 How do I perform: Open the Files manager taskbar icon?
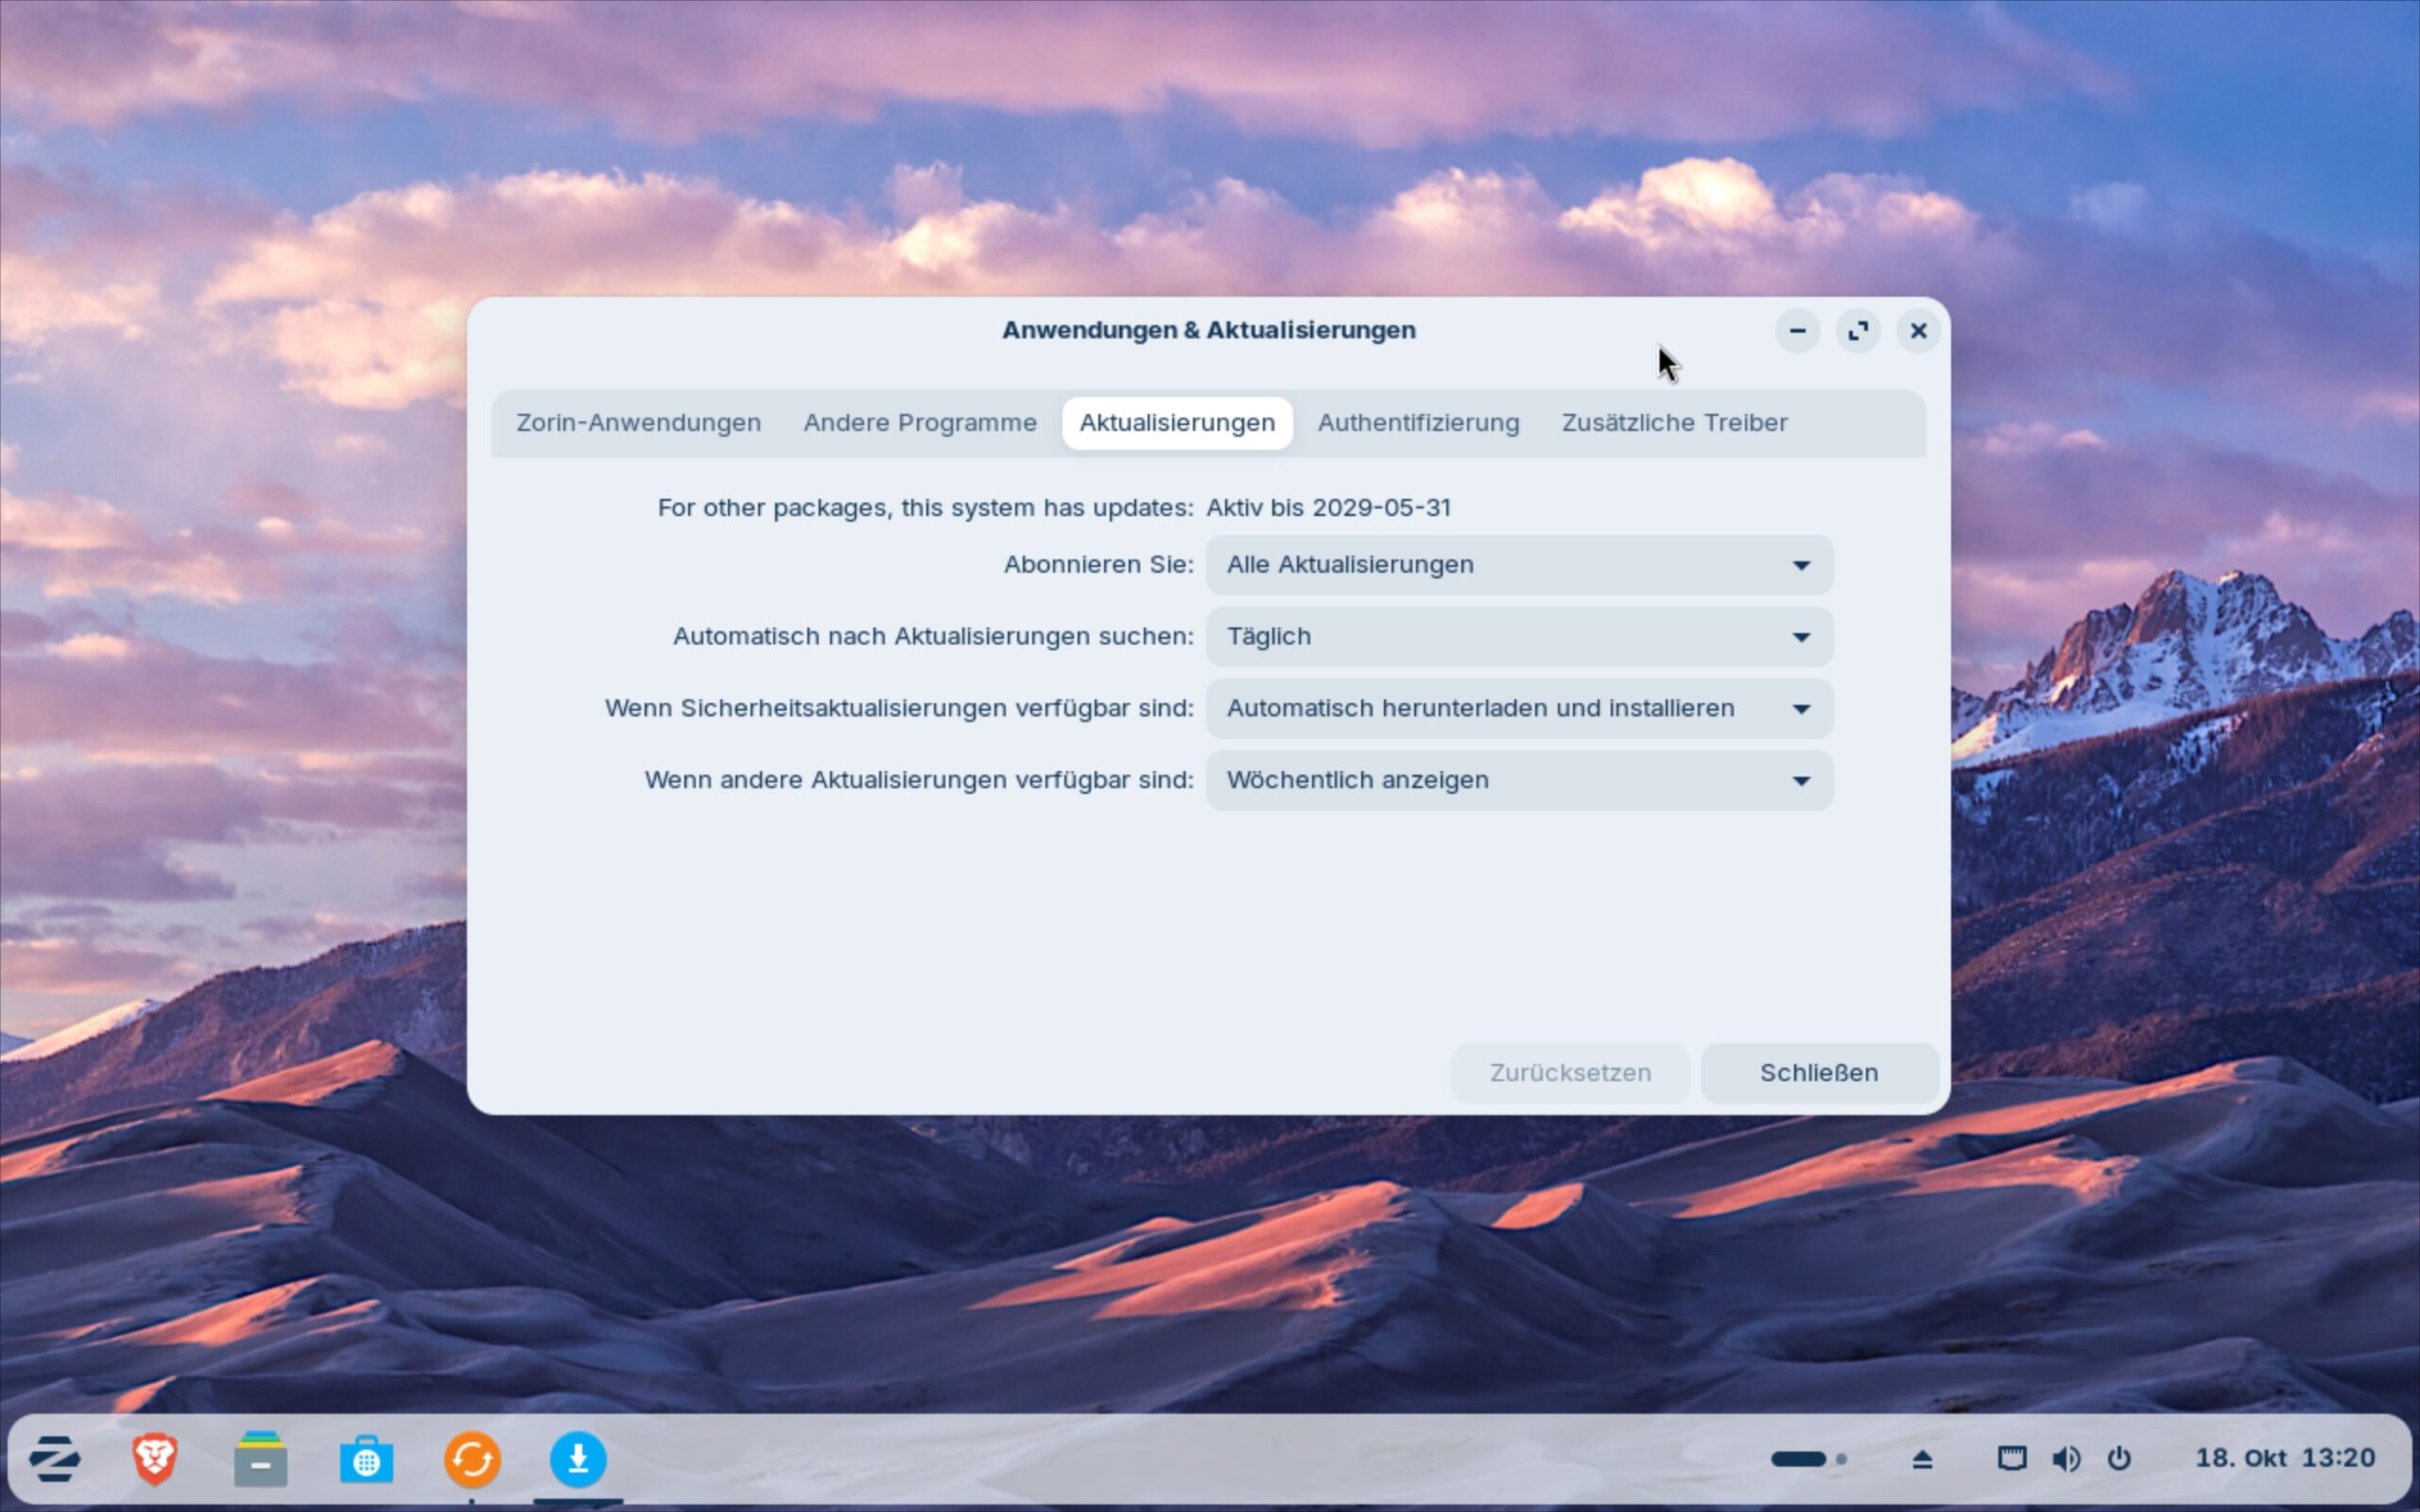click(260, 1459)
